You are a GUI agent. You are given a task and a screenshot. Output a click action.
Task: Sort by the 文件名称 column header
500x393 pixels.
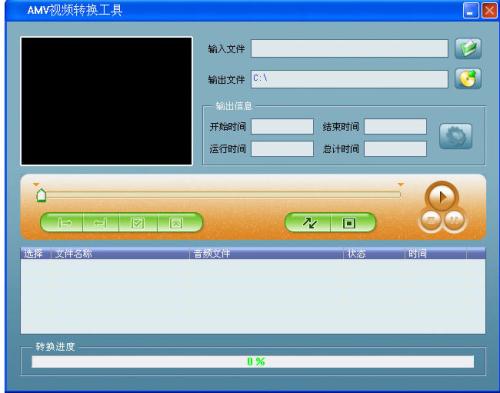[x=120, y=254]
